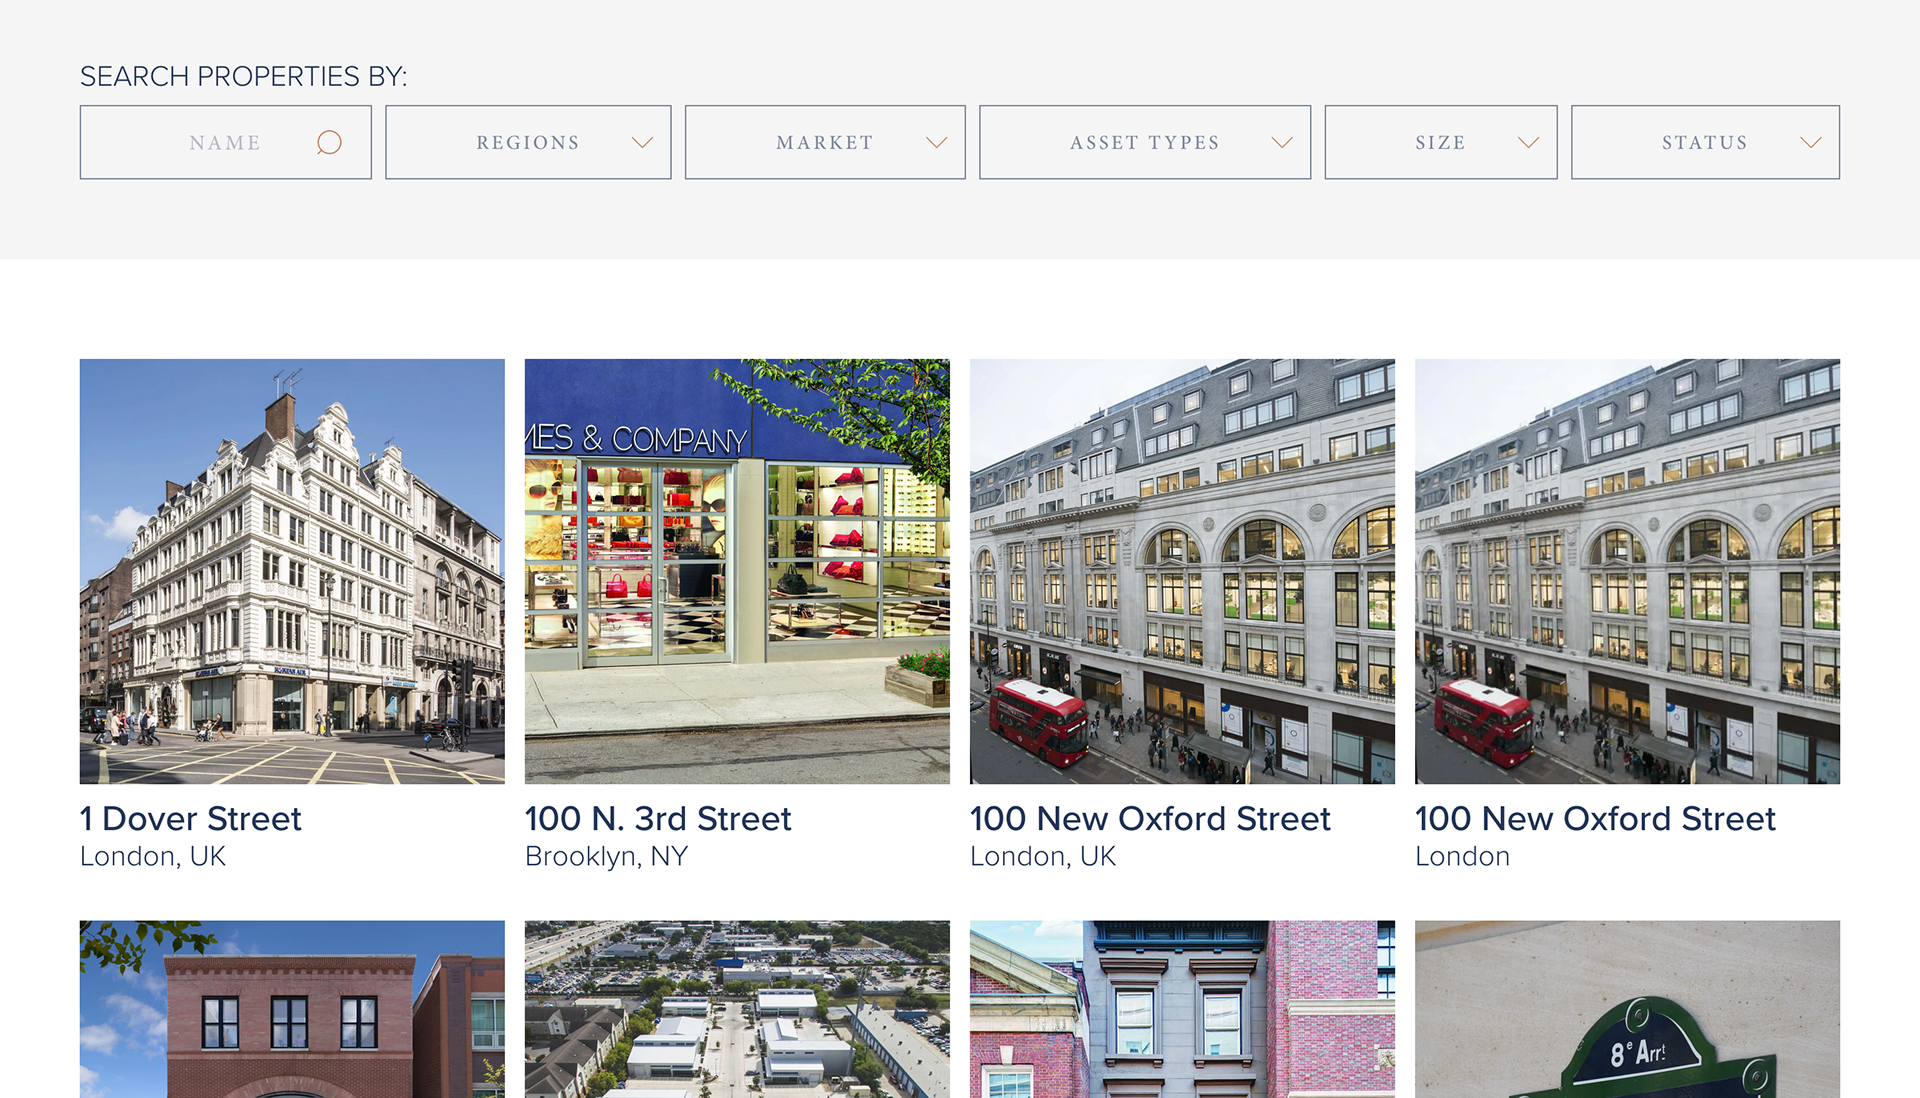This screenshot has width=1920, height=1098.
Task: Click 'London, UK' under 1 Dover Street
Action: point(153,857)
